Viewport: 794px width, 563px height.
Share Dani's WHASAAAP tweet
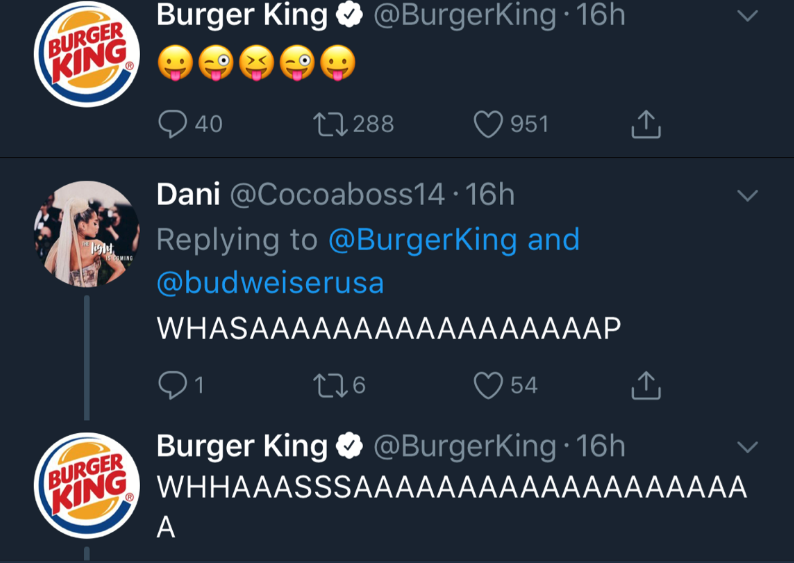pyautogui.click(x=646, y=384)
